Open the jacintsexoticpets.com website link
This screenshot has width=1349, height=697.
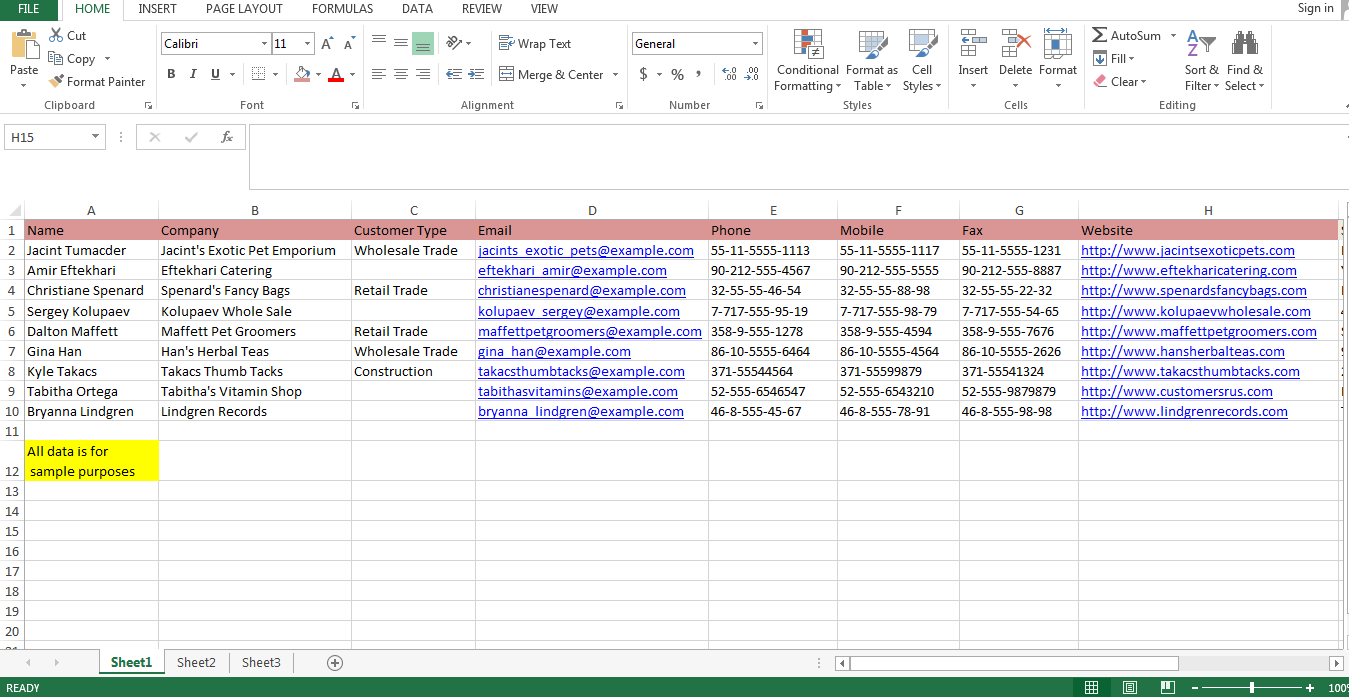[x=1187, y=251]
